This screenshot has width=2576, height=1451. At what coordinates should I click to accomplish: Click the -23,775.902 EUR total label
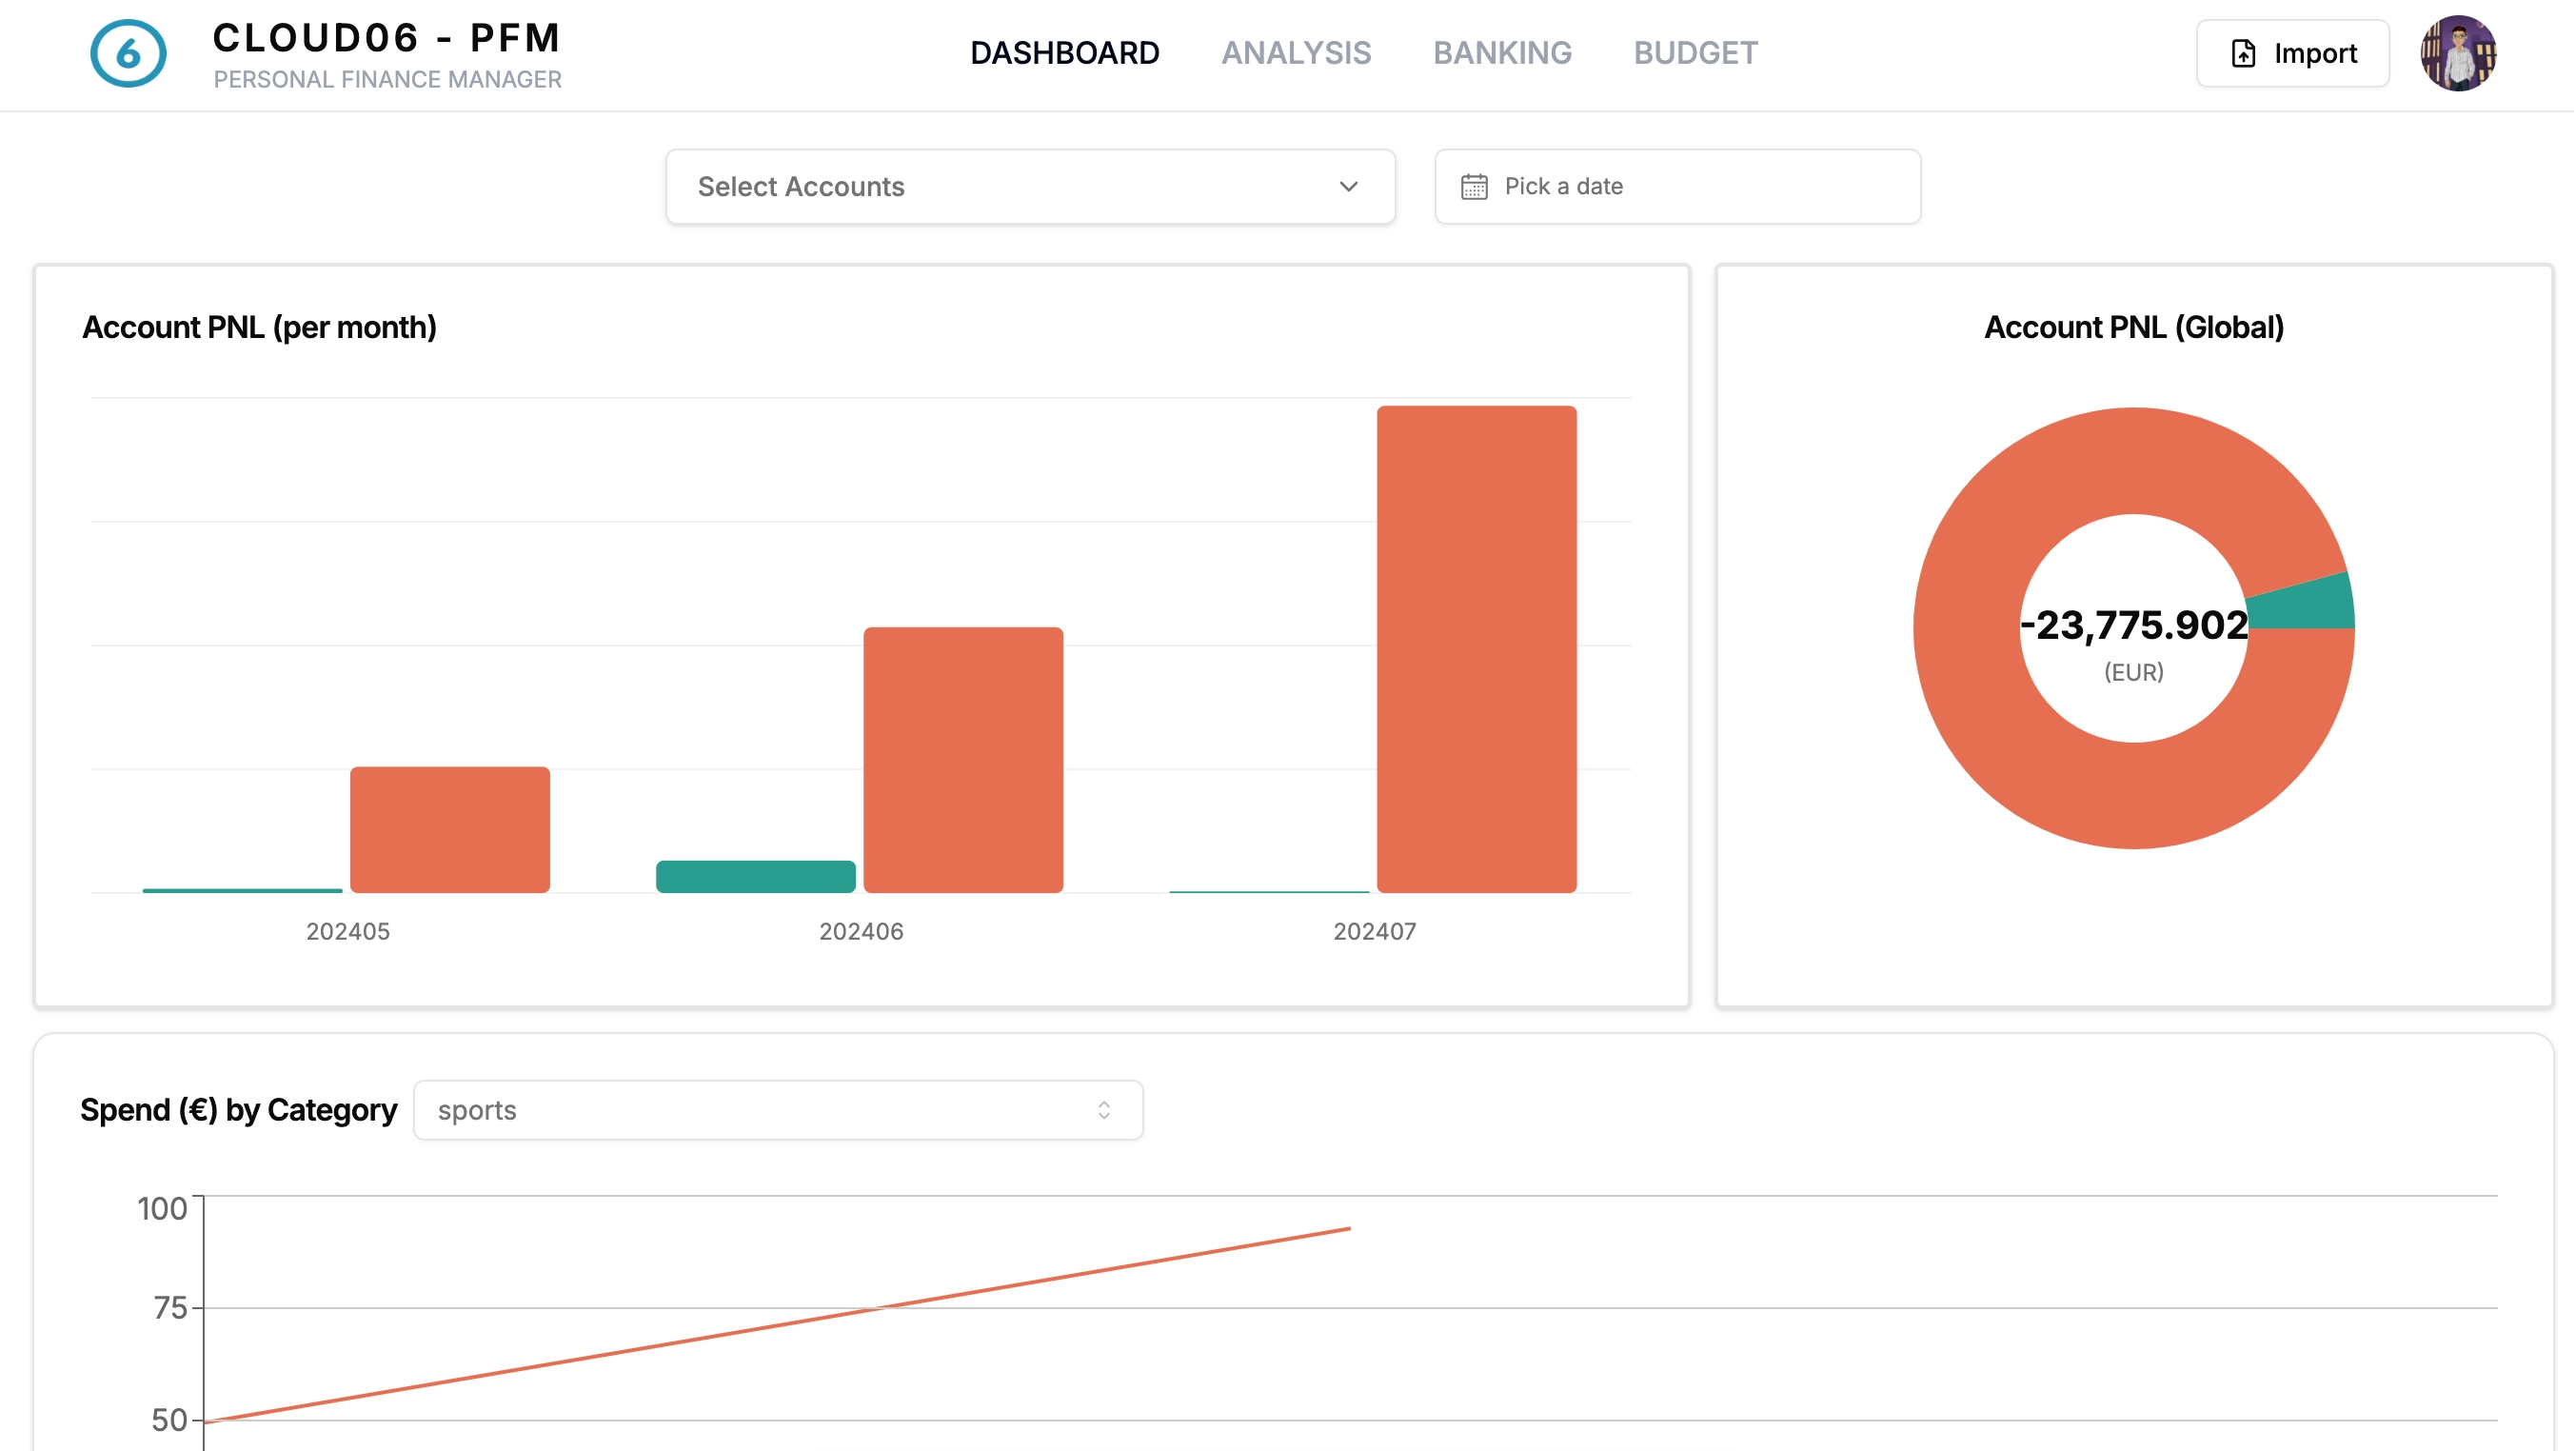pyautogui.click(x=2134, y=625)
